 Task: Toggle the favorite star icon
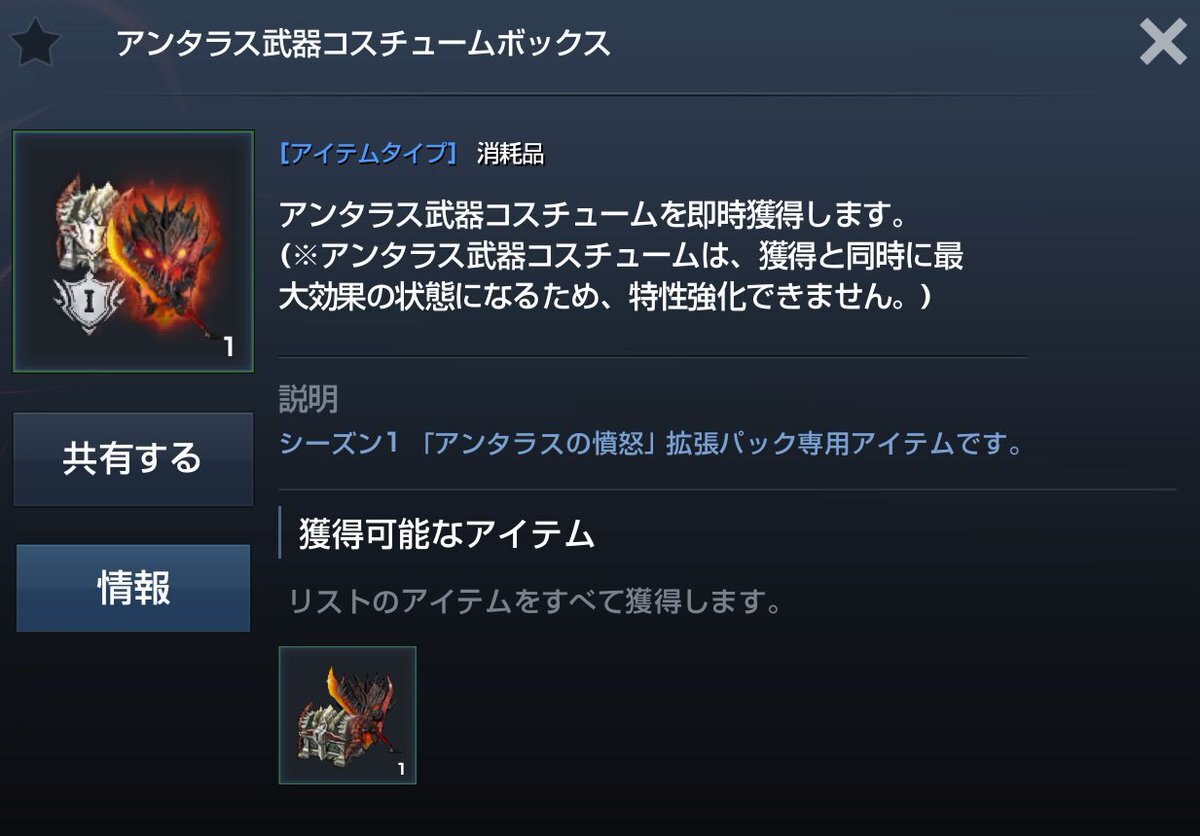click(36, 42)
